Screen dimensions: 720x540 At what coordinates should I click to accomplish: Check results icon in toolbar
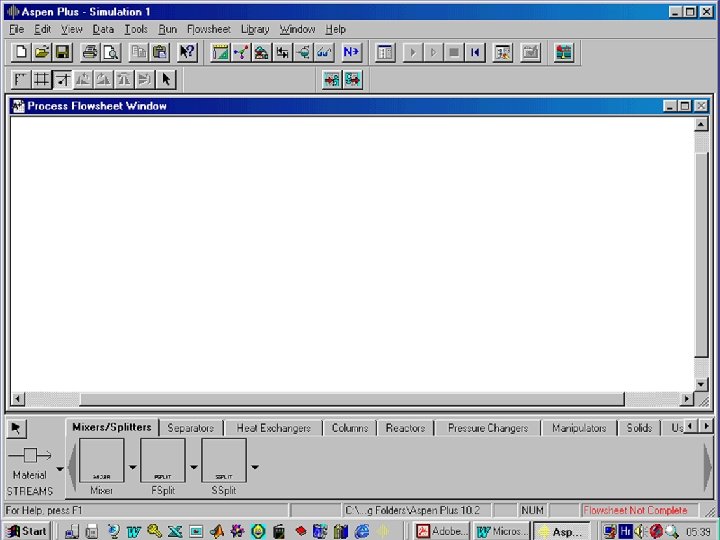pos(530,52)
